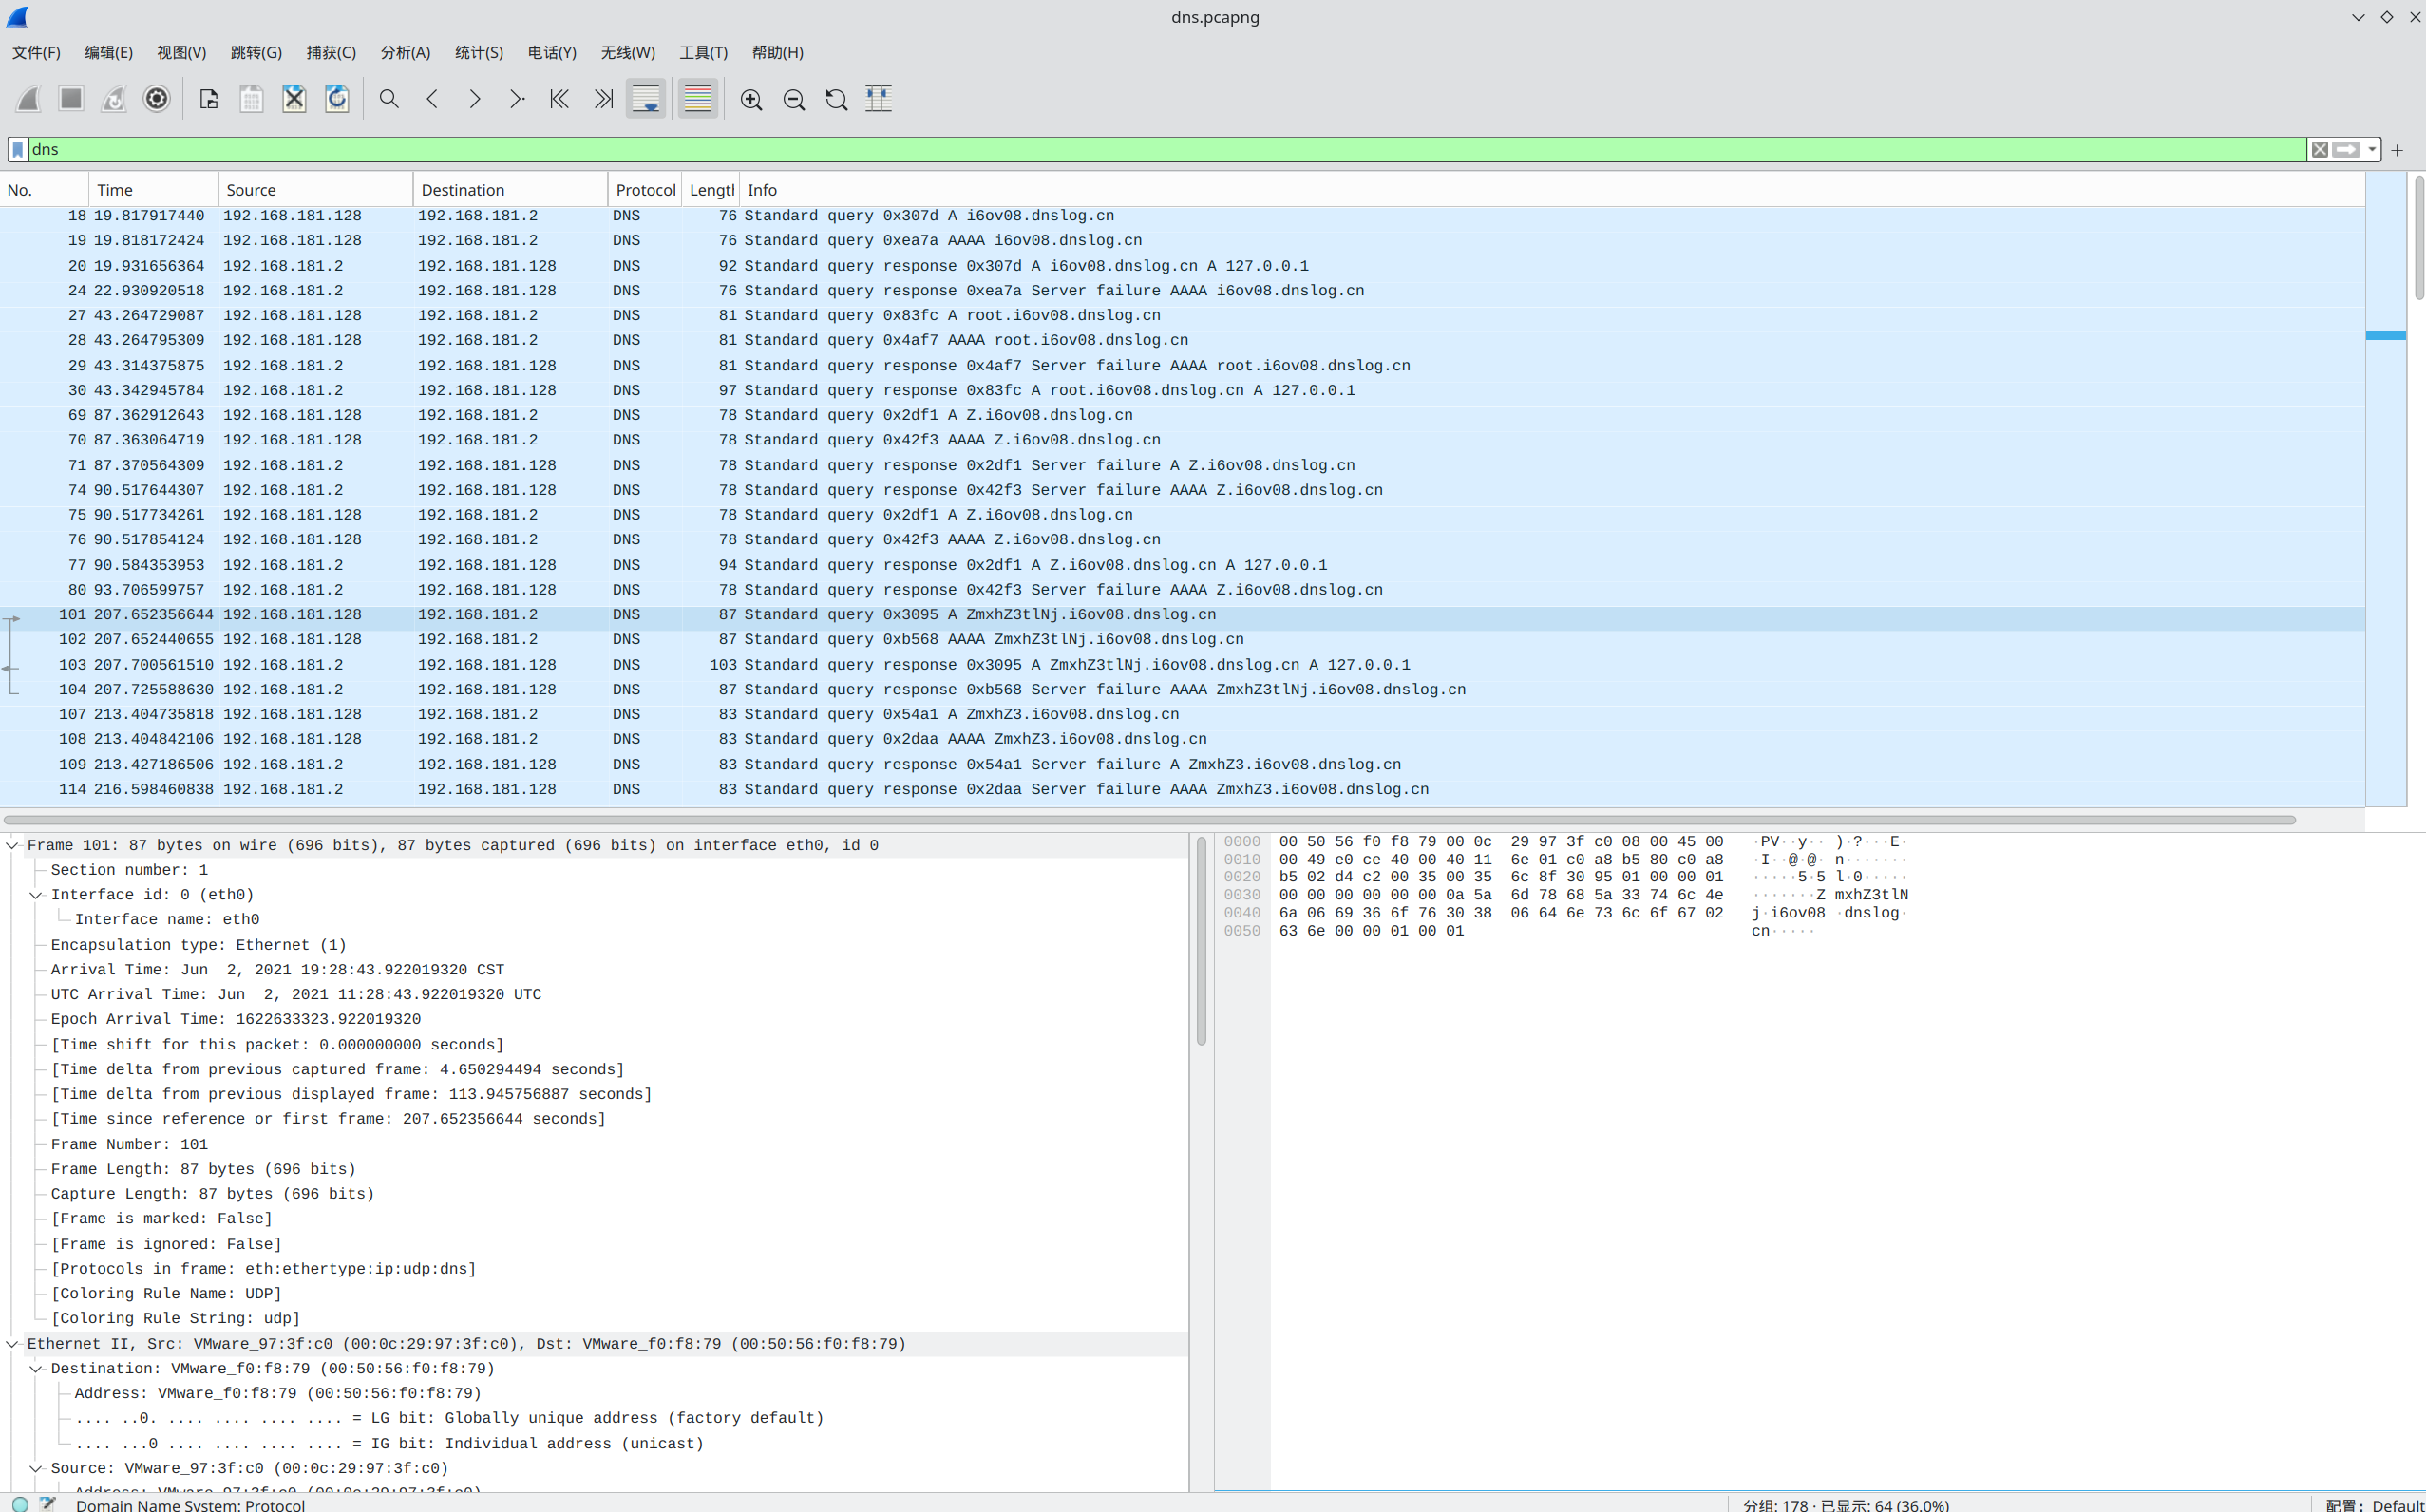Jump to the last packet
2426x1512 pixels.
602,99
